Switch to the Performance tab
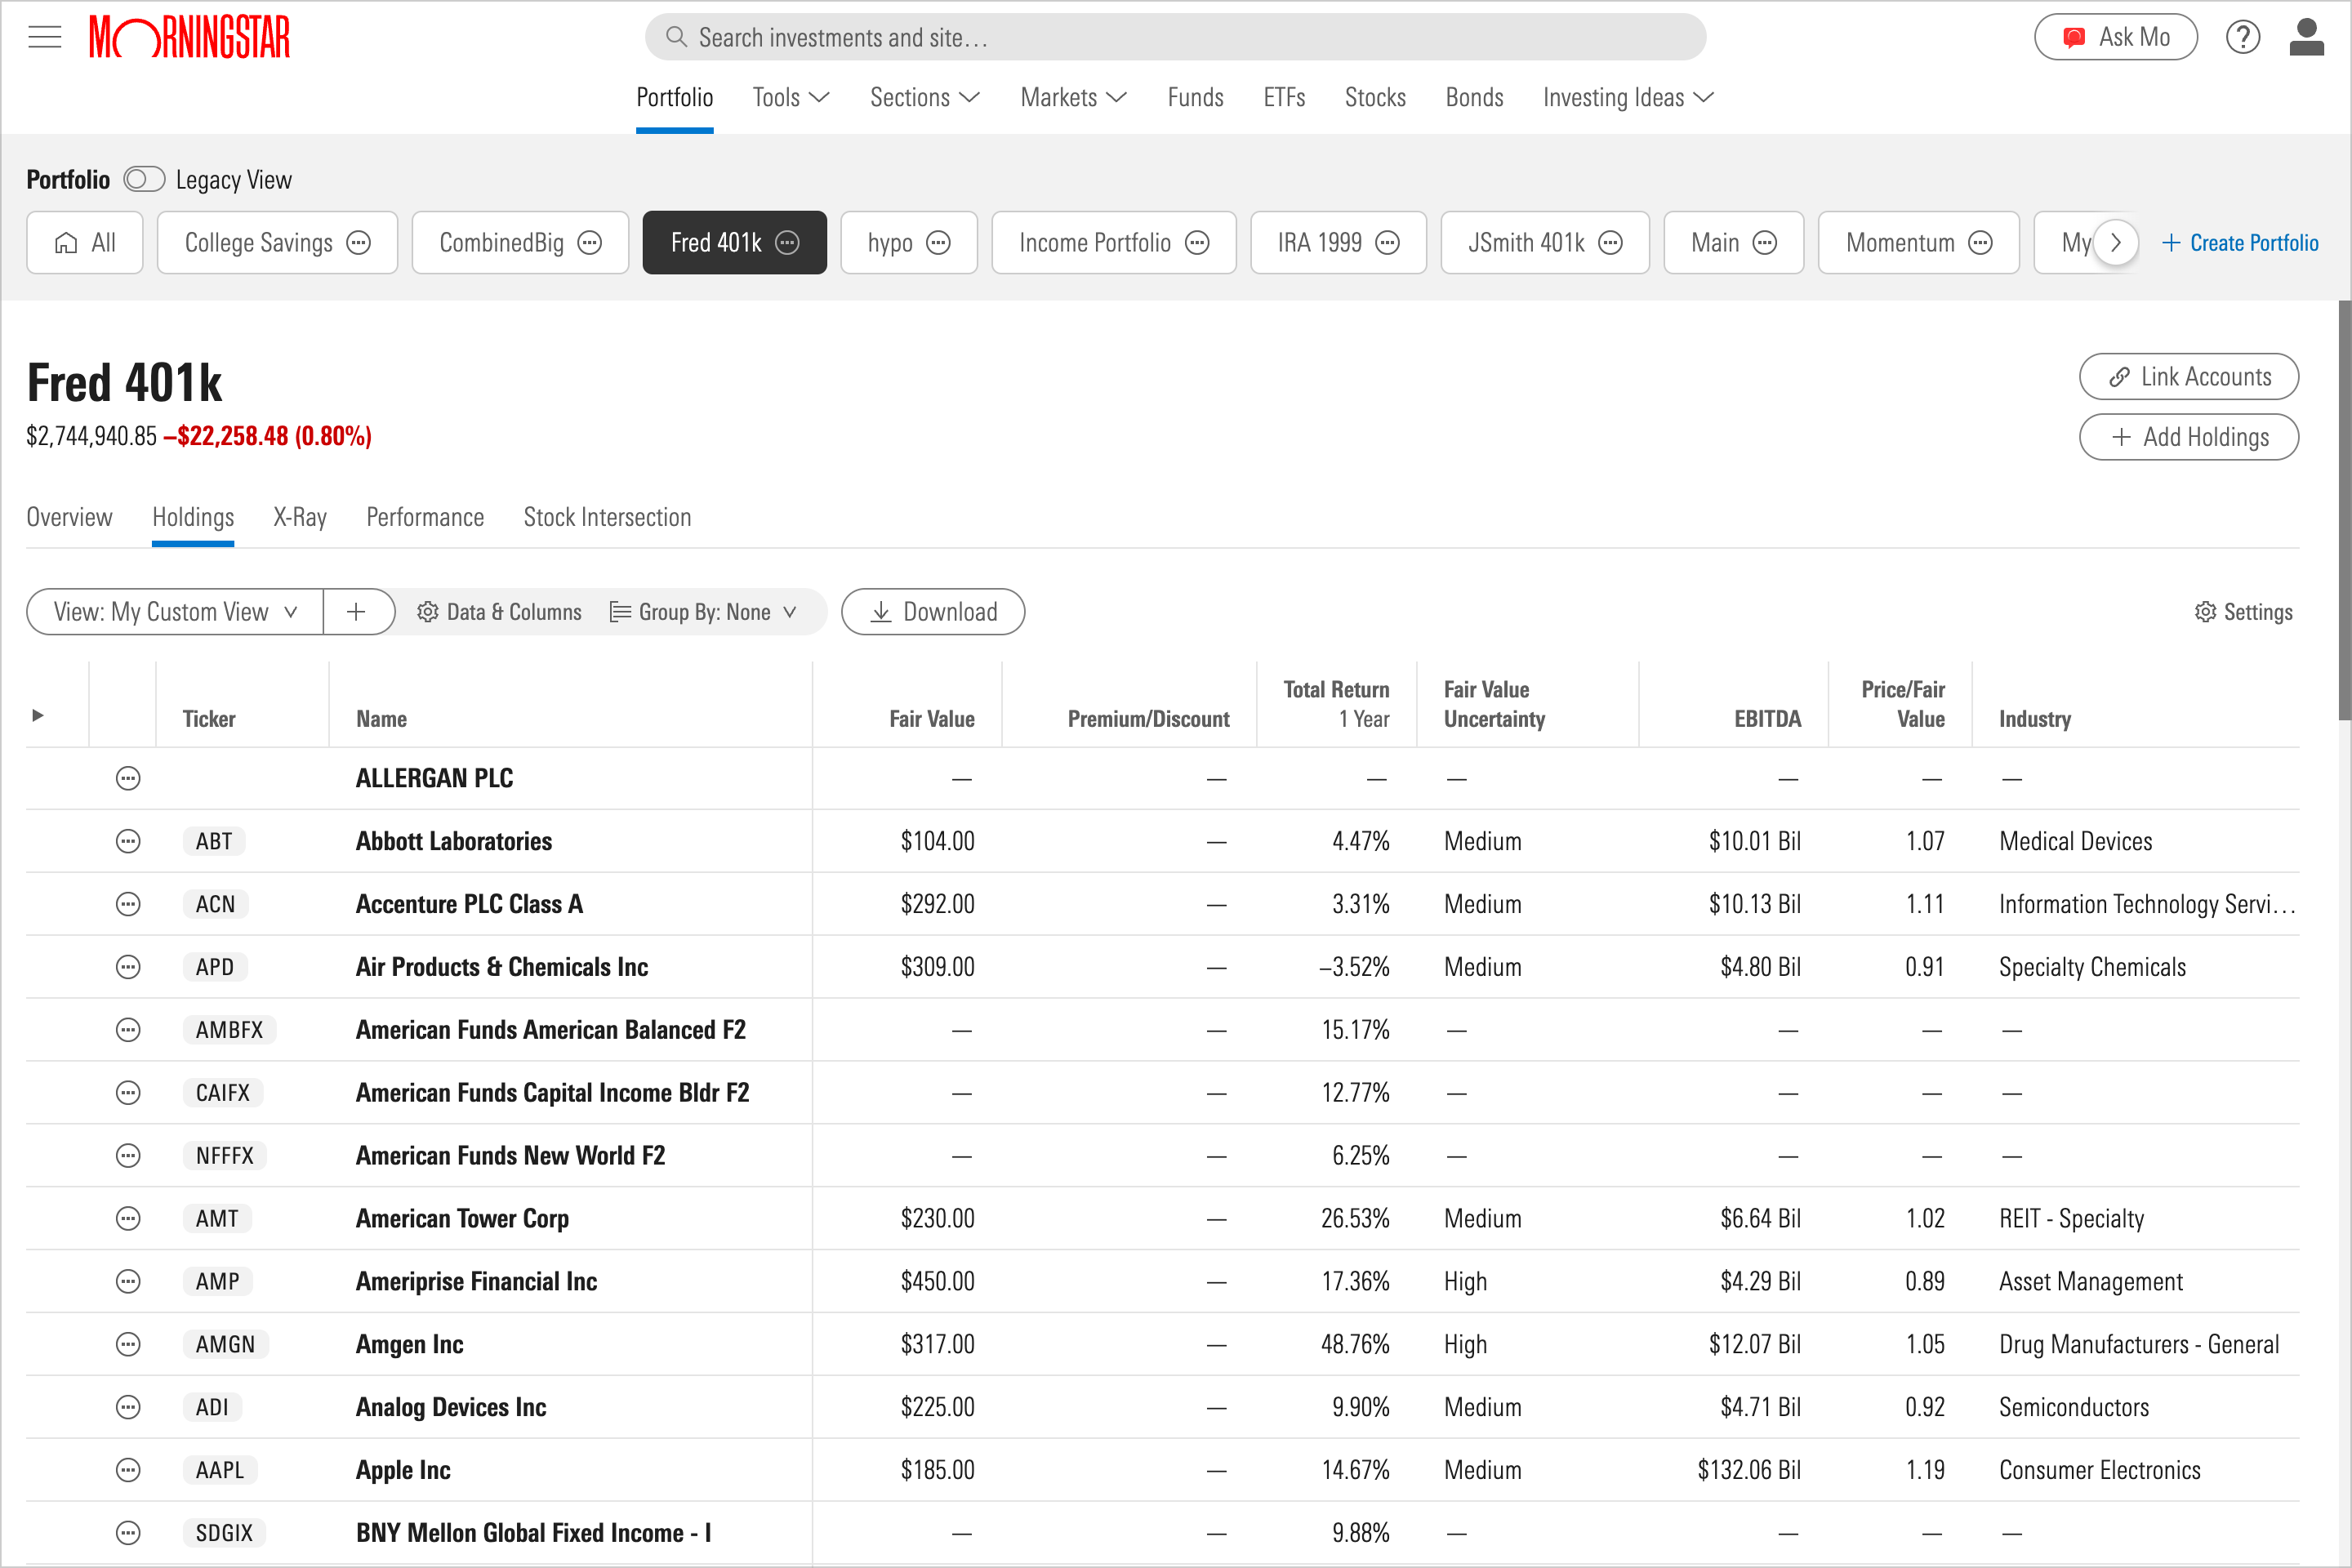 pos(425,518)
